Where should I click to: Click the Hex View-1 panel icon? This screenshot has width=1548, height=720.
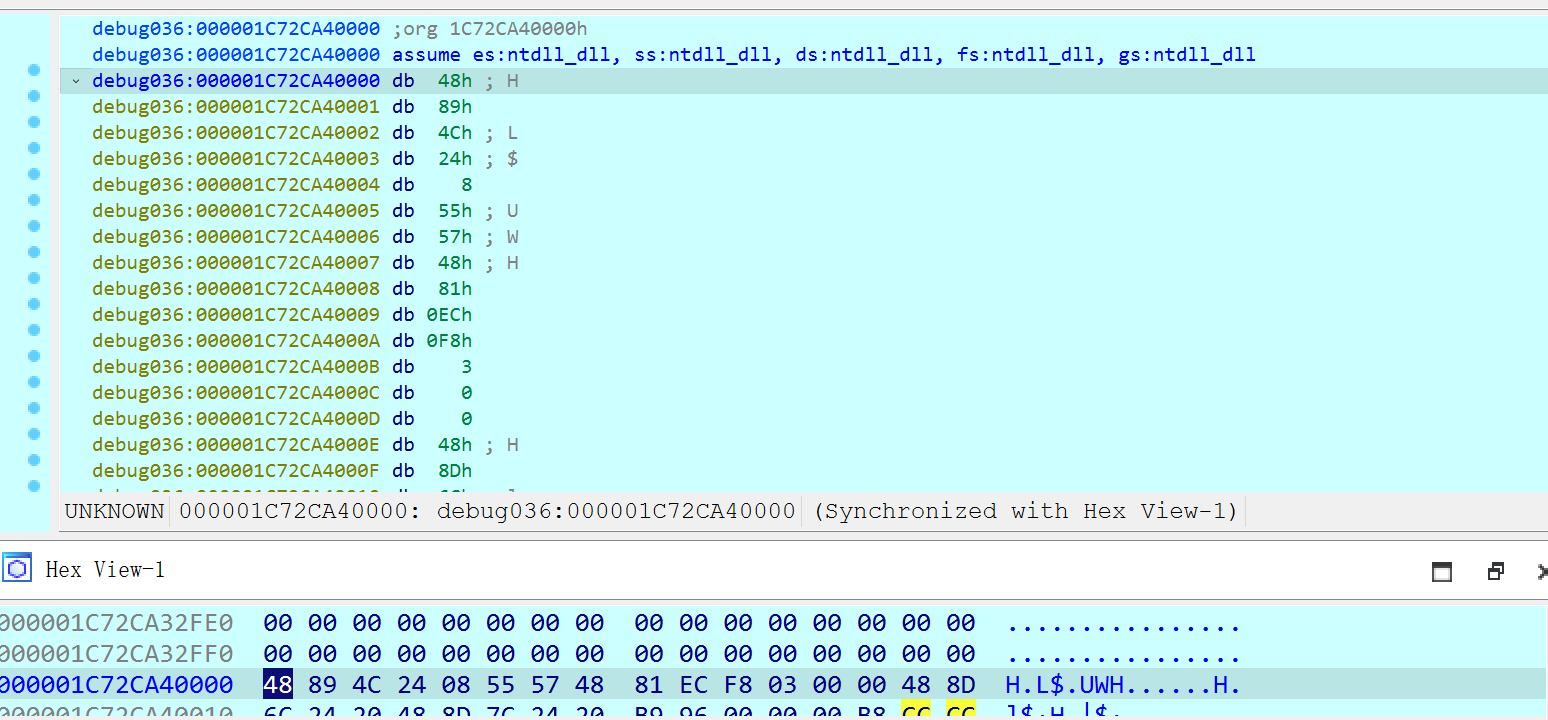18,570
